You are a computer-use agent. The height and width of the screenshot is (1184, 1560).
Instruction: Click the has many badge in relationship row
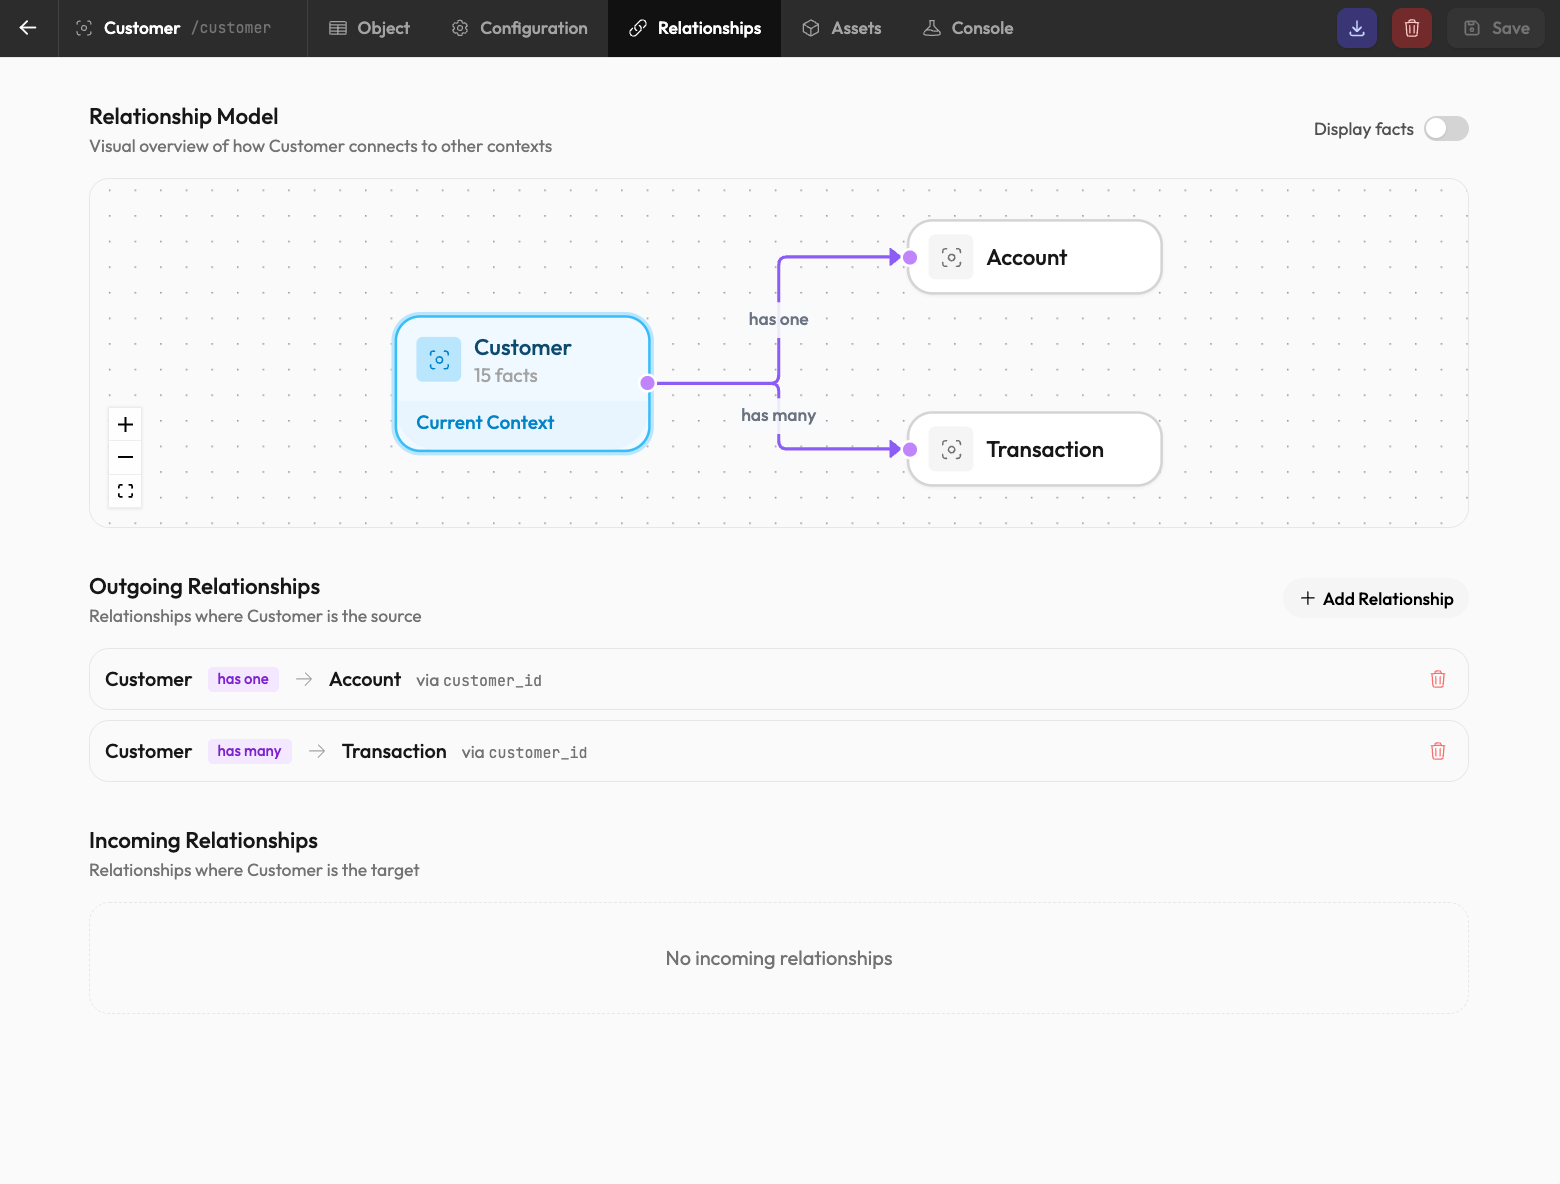(x=249, y=751)
